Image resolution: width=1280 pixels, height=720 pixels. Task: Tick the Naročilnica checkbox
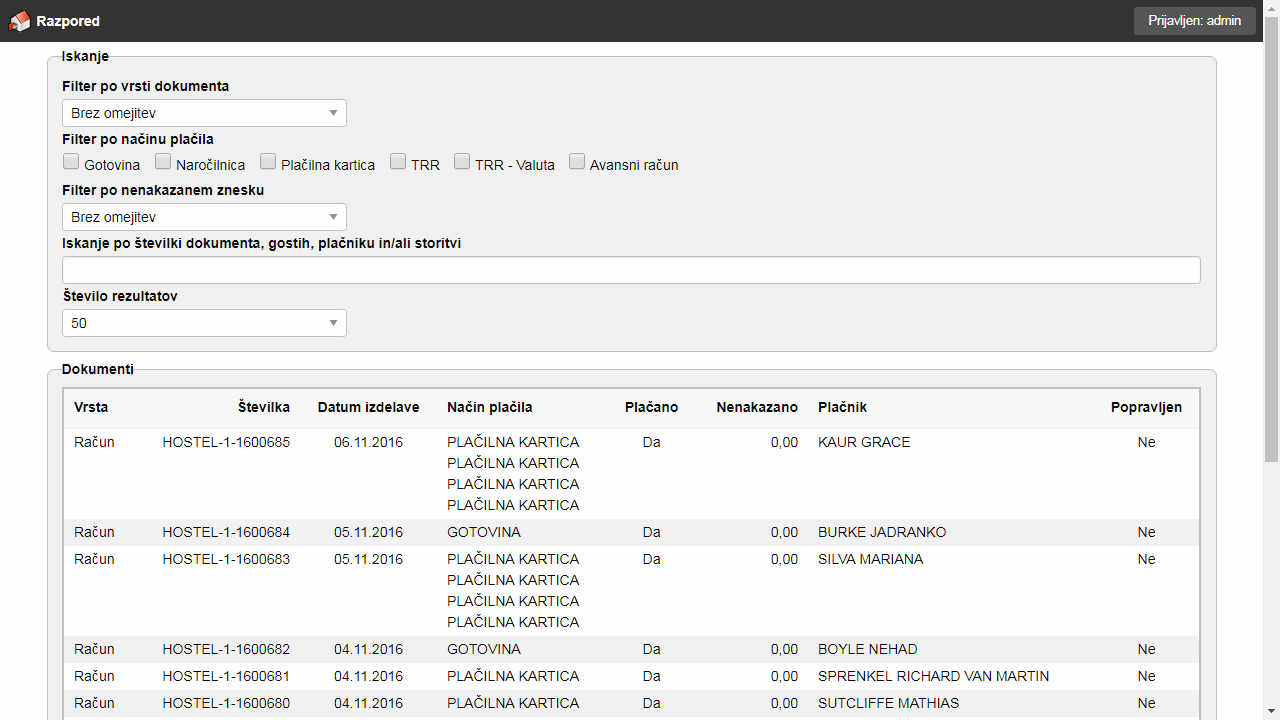[x=163, y=162]
